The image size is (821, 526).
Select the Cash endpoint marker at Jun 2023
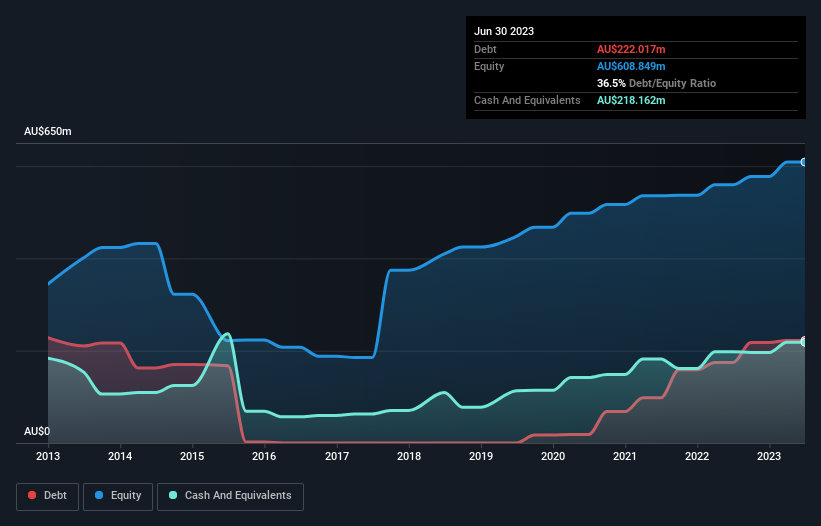click(804, 342)
